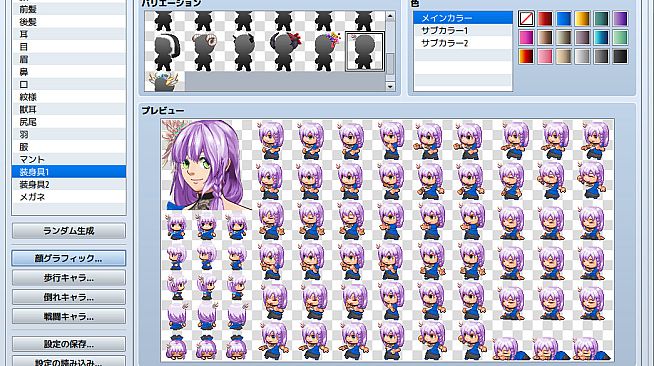Viewport: 654px width, 366px height.
Task: Select the 後髪 parts category
Action: coord(69,22)
